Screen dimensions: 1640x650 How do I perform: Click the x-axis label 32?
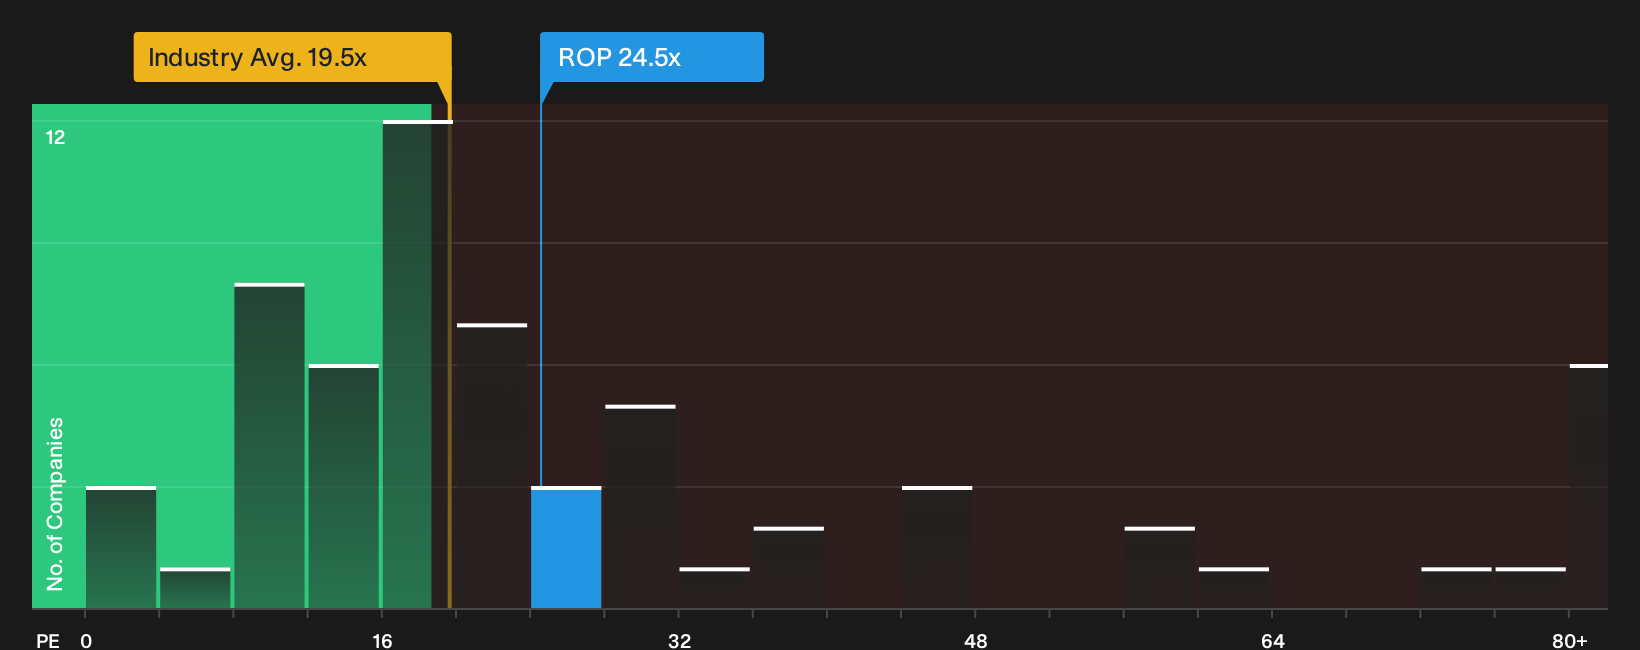pos(679,640)
